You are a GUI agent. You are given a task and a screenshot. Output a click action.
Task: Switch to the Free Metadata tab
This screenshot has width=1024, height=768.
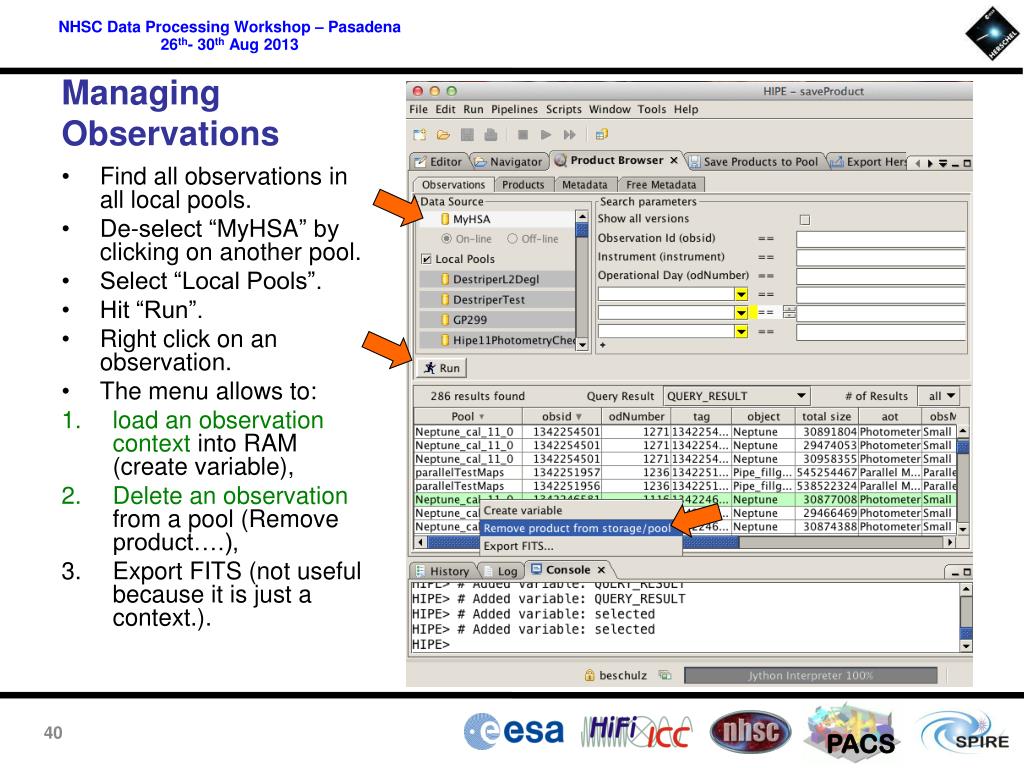click(x=660, y=185)
